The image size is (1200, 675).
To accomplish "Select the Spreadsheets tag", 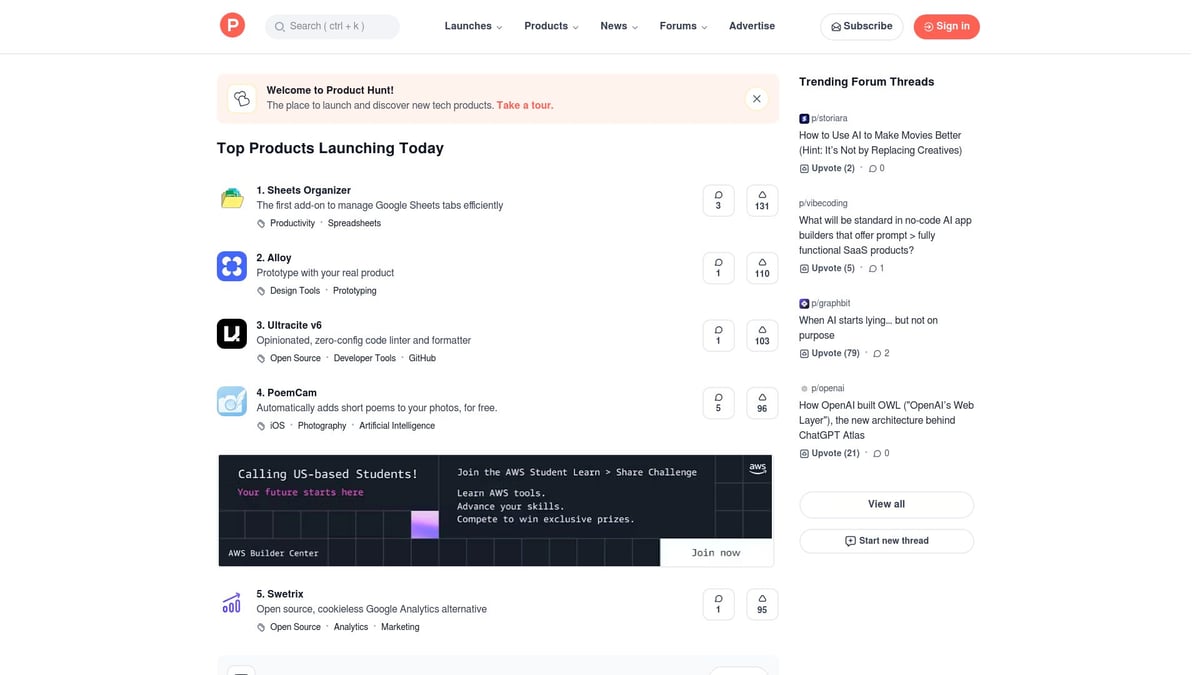I will (354, 223).
